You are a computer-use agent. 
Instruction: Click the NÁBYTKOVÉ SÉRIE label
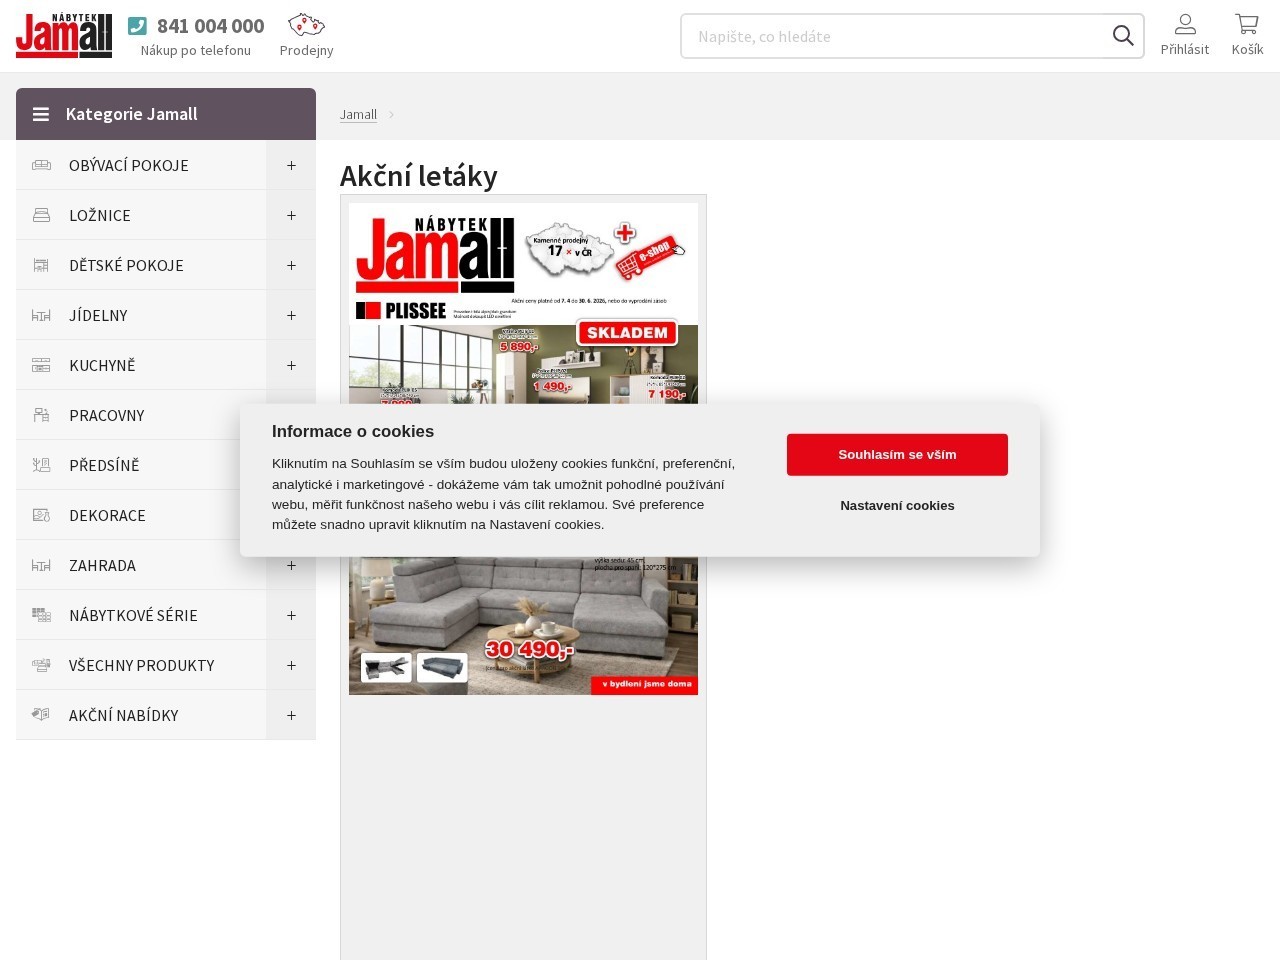(x=133, y=615)
